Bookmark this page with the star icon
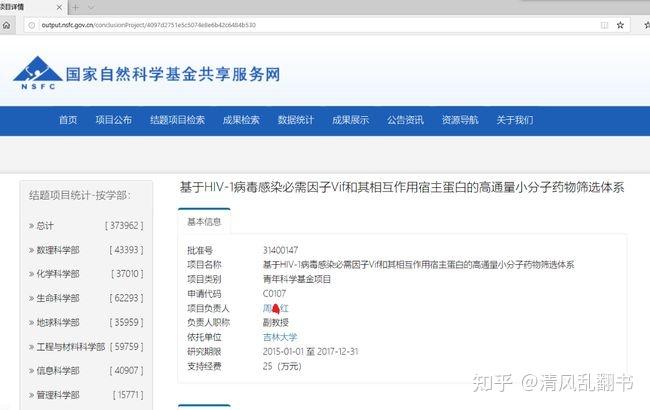 [620, 25]
